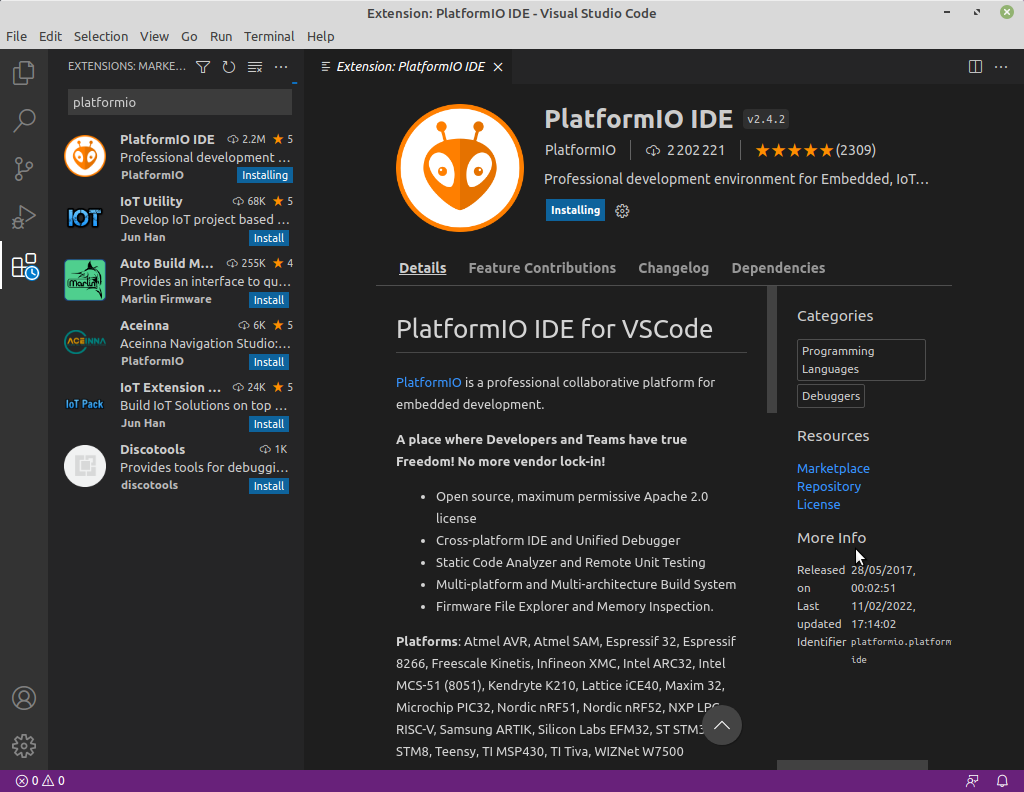Image resolution: width=1024 pixels, height=792 pixels.
Task: Click the IoT Utility extension icon
Action: (x=85, y=218)
